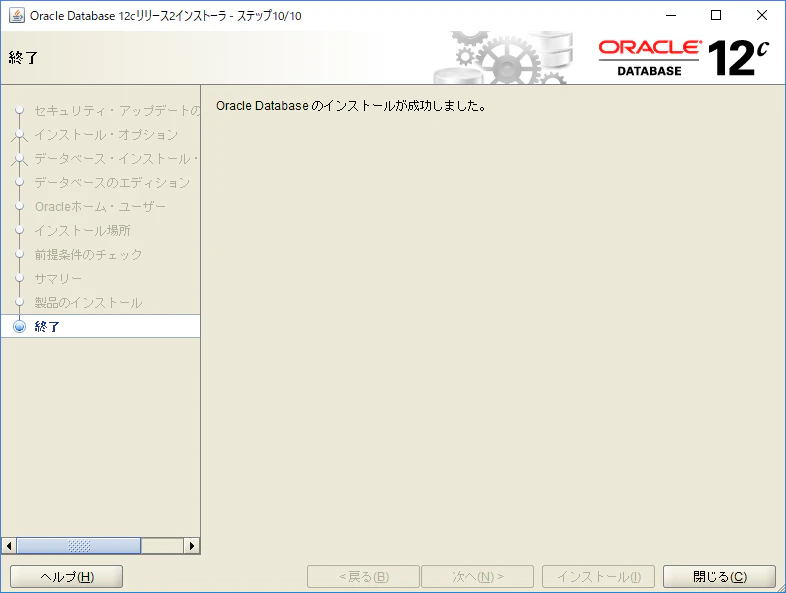Click the Java installer icon in title bar
Screen dimensions: 786x593
point(17,16)
